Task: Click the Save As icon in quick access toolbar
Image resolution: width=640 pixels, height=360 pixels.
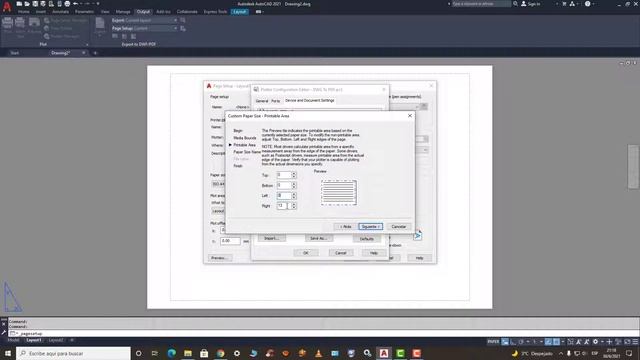Action: point(43,4)
